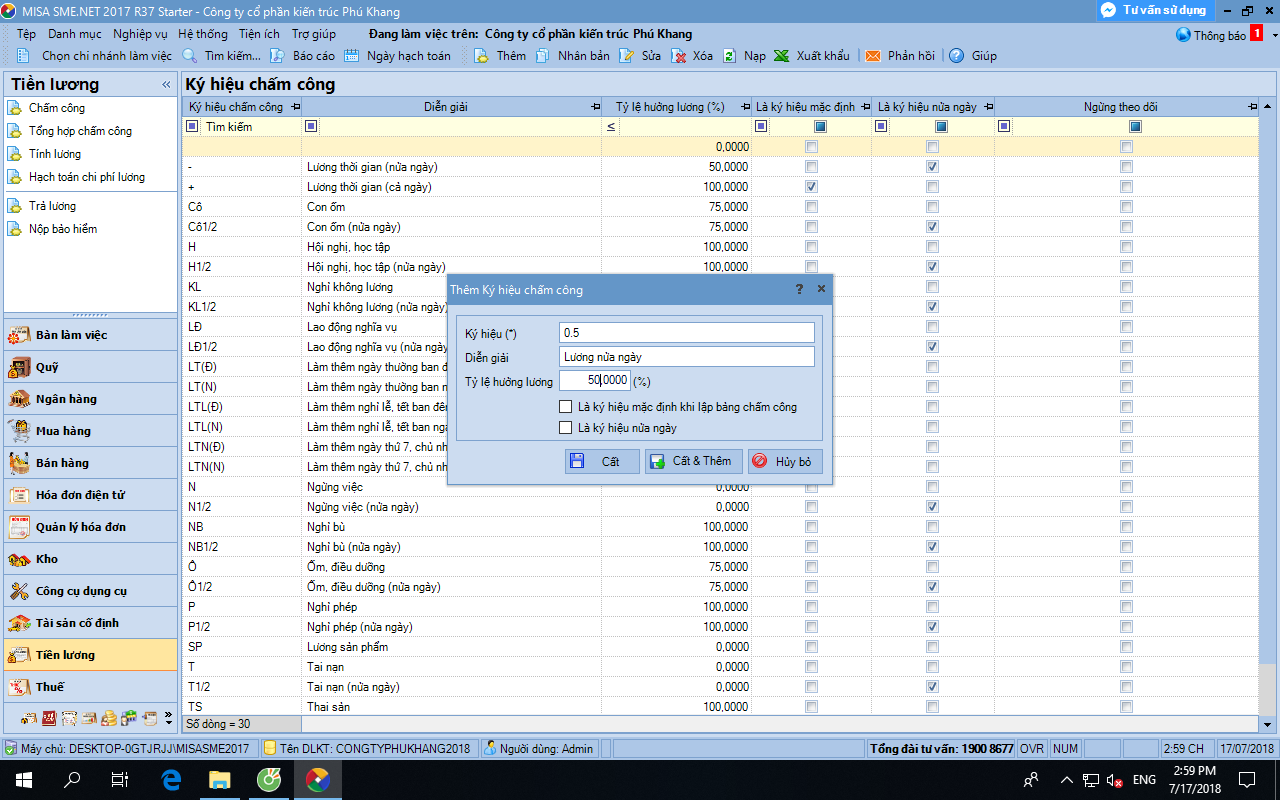1280x800 pixels.
Task: Open Tính lương in side panel
Action: click(x=55, y=154)
